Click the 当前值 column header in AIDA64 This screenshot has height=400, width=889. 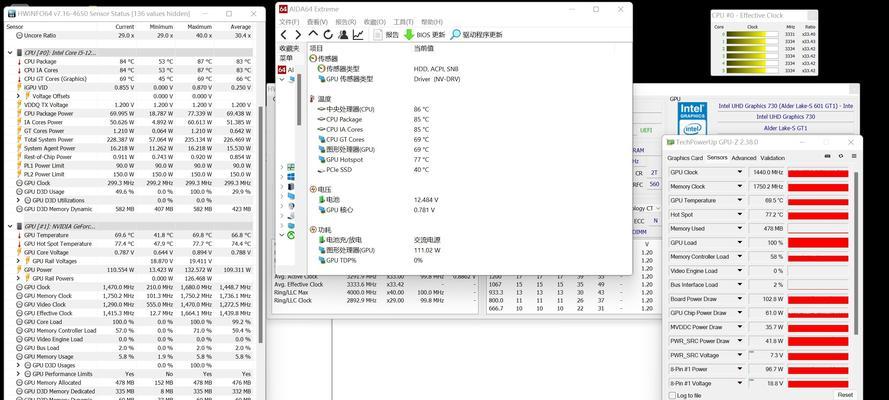pyautogui.click(x=425, y=49)
